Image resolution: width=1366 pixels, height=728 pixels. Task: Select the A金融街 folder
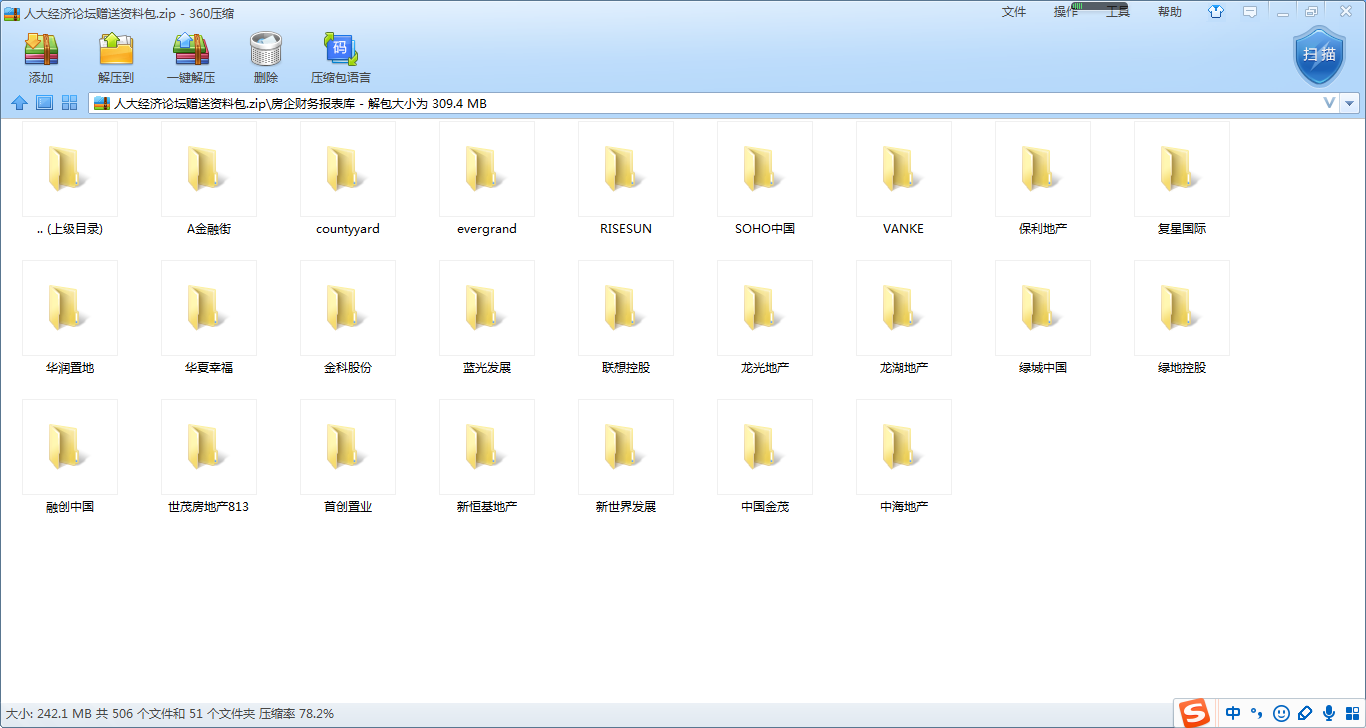tap(208, 179)
